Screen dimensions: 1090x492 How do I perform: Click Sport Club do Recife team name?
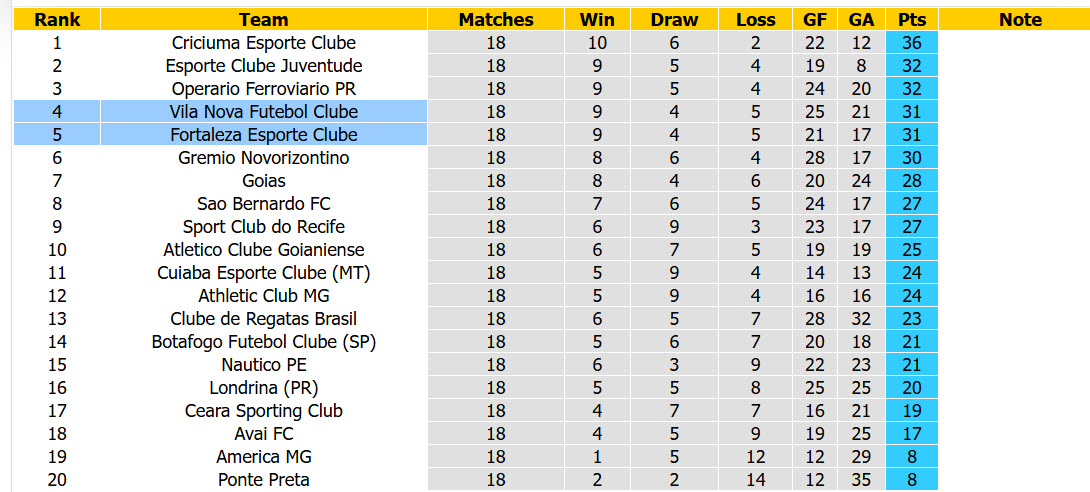click(264, 227)
